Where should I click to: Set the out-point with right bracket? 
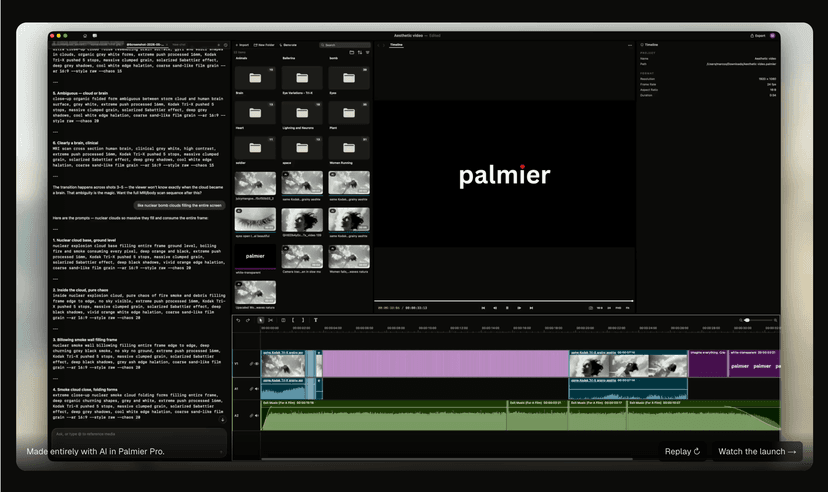pos(303,320)
